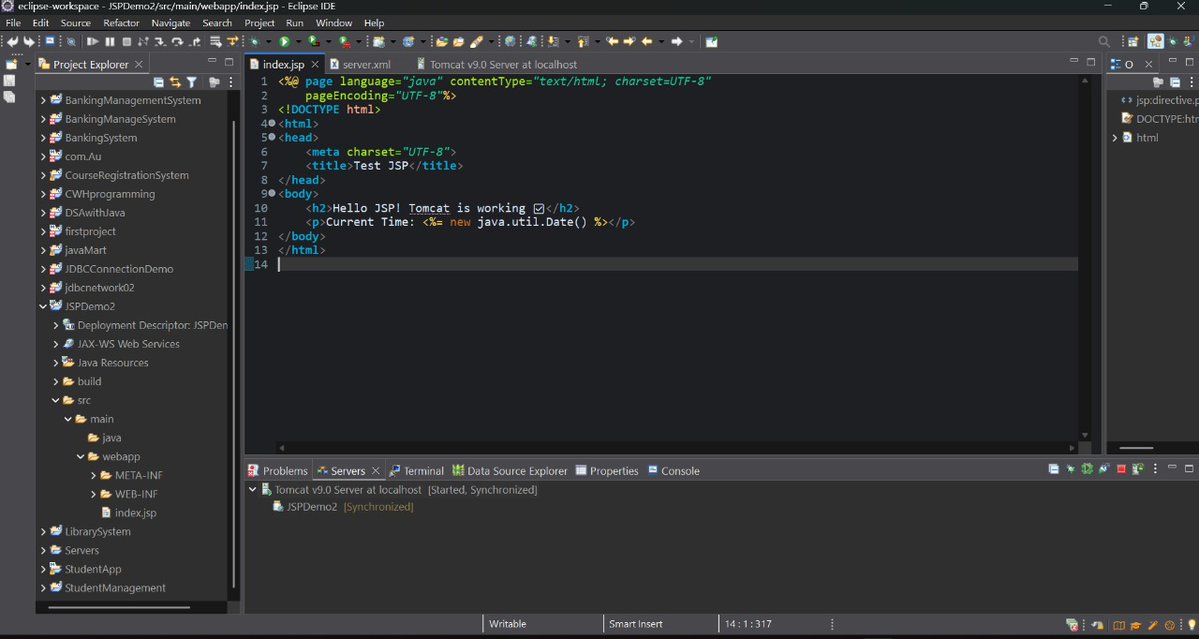This screenshot has width=1199, height=639.
Task: Toggle the fold marker on line 9 body
Action: (272, 193)
